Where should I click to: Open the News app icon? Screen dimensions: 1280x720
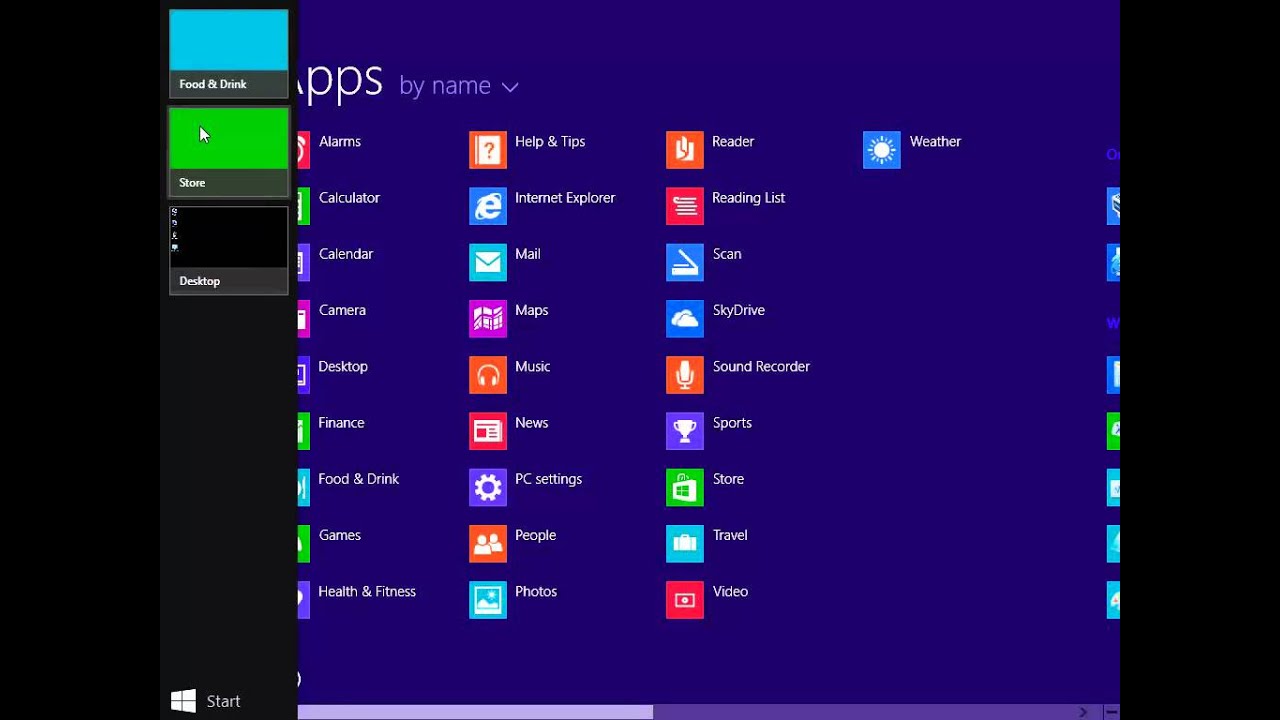click(488, 431)
